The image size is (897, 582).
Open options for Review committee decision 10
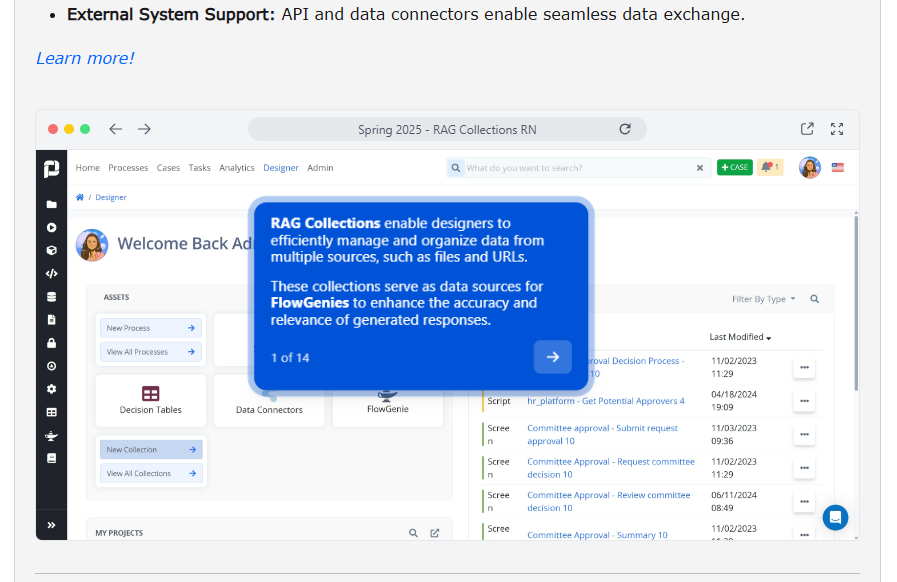[x=804, y=501]
